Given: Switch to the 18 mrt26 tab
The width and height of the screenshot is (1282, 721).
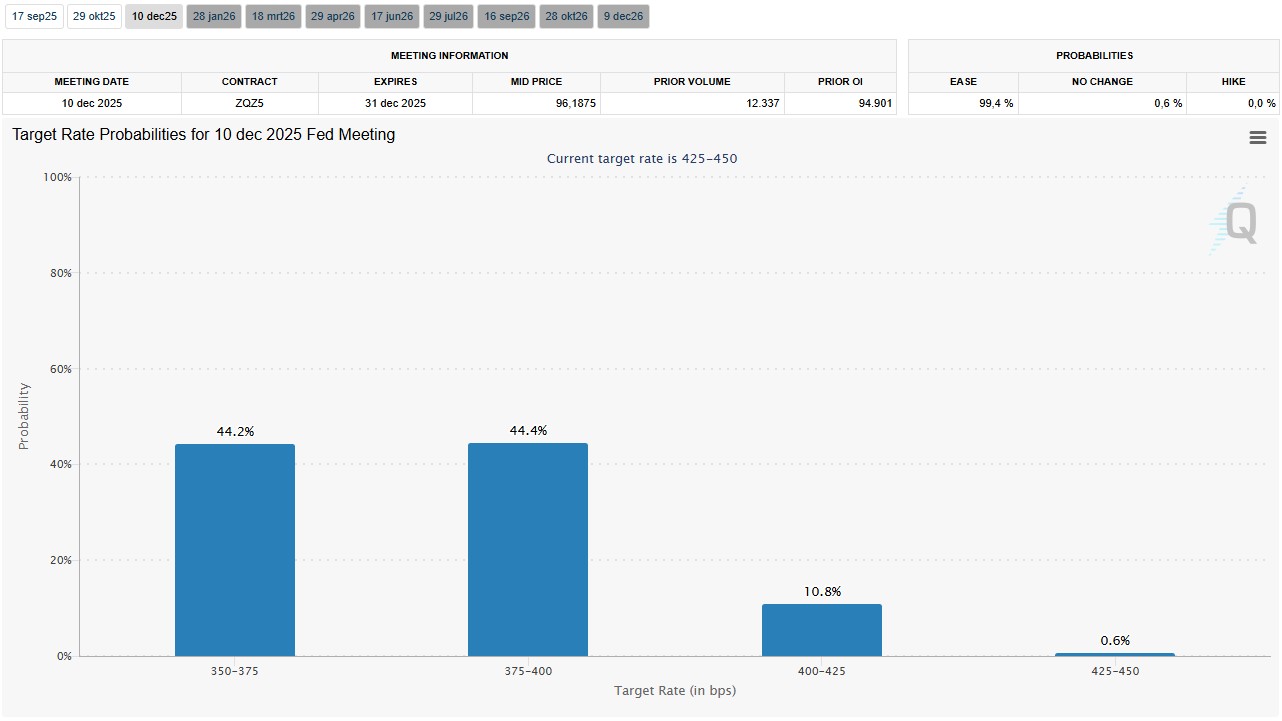Looking at the screenshot, I should (x=273, y=17).
